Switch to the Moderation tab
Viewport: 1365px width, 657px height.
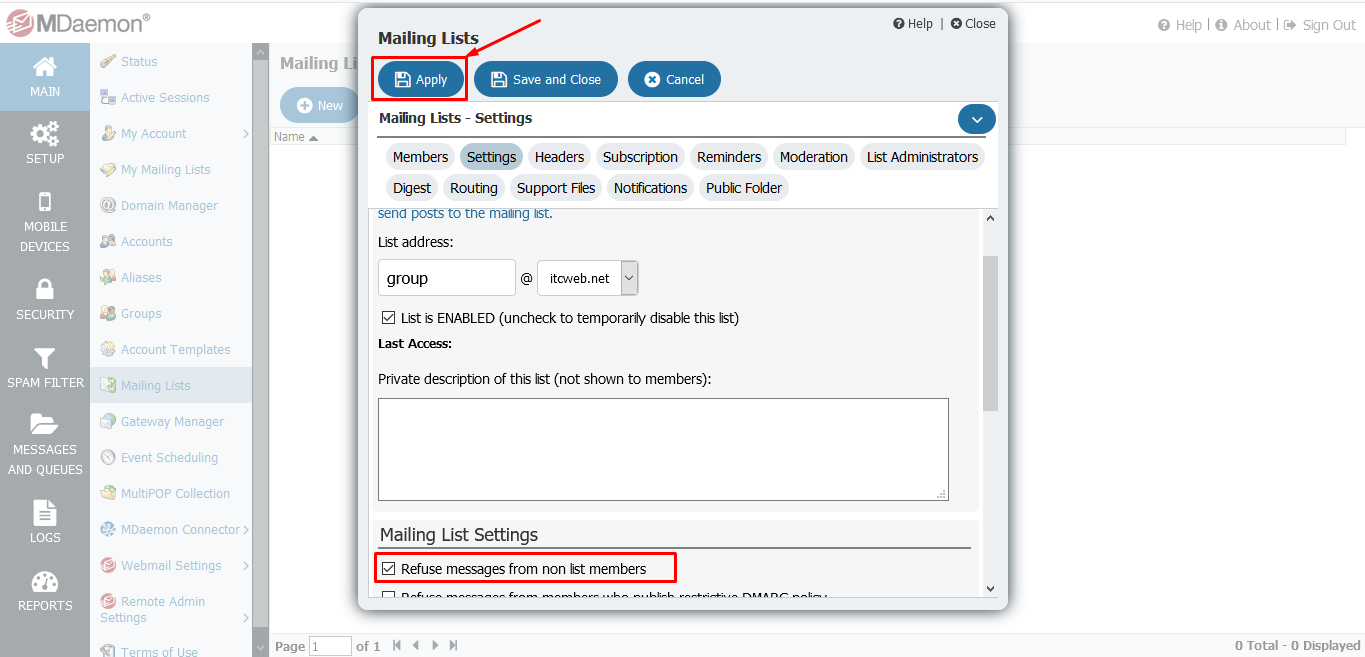(x=814, y=157)
